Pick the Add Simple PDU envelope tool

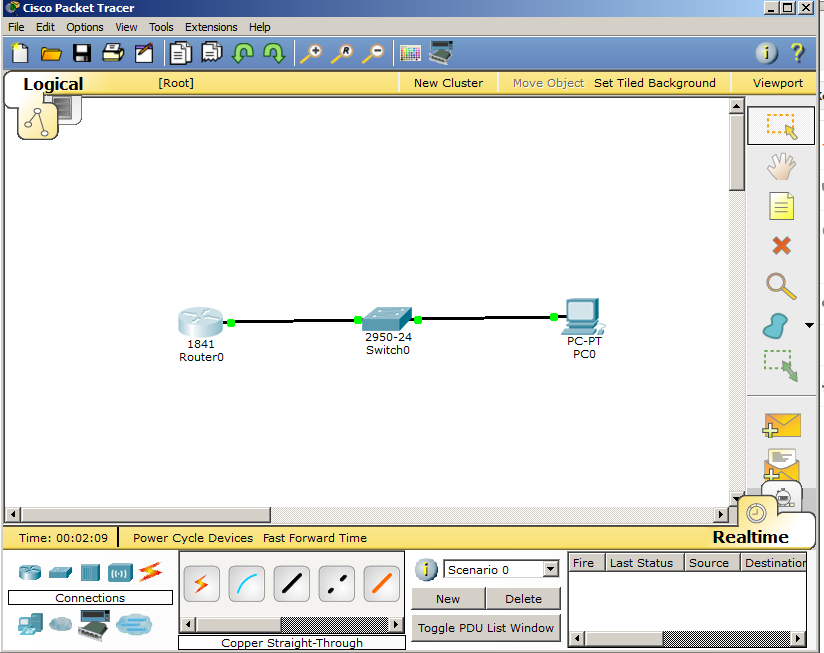pos(781,425)
